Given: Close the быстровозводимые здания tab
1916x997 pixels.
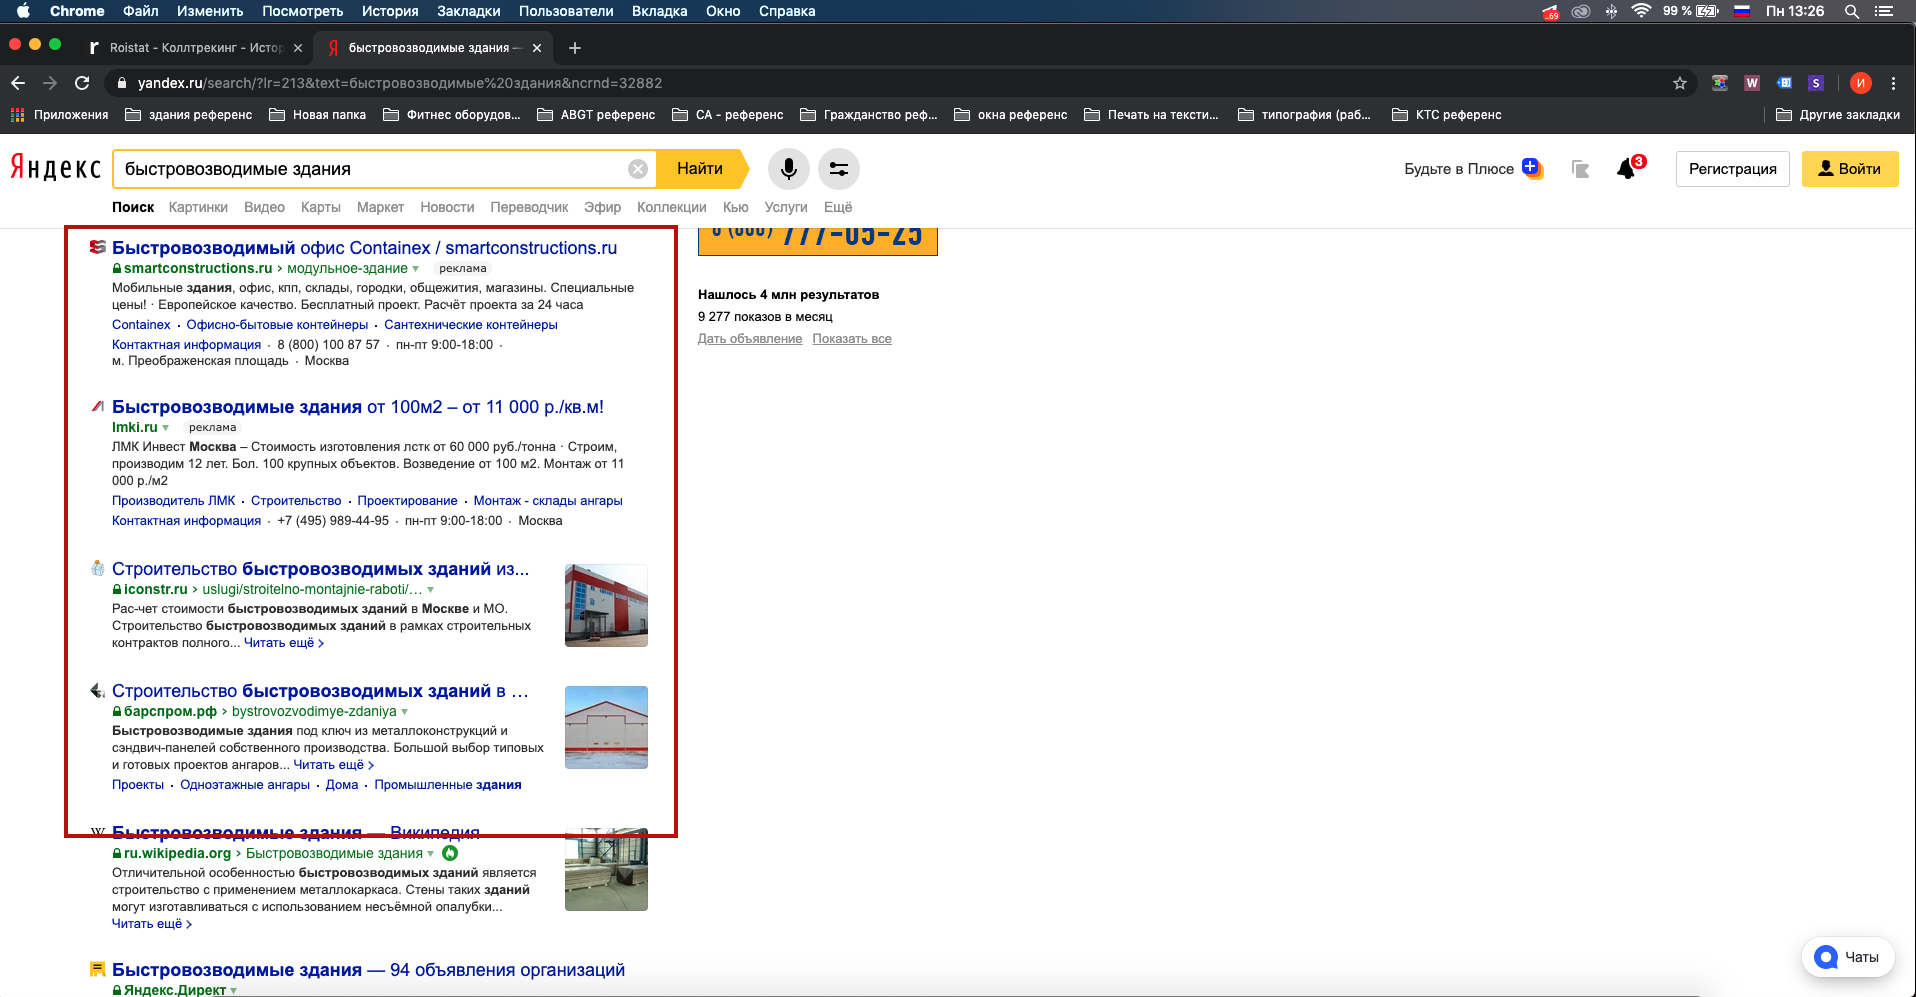Looking at the screenshot, I should pos(537,48).
